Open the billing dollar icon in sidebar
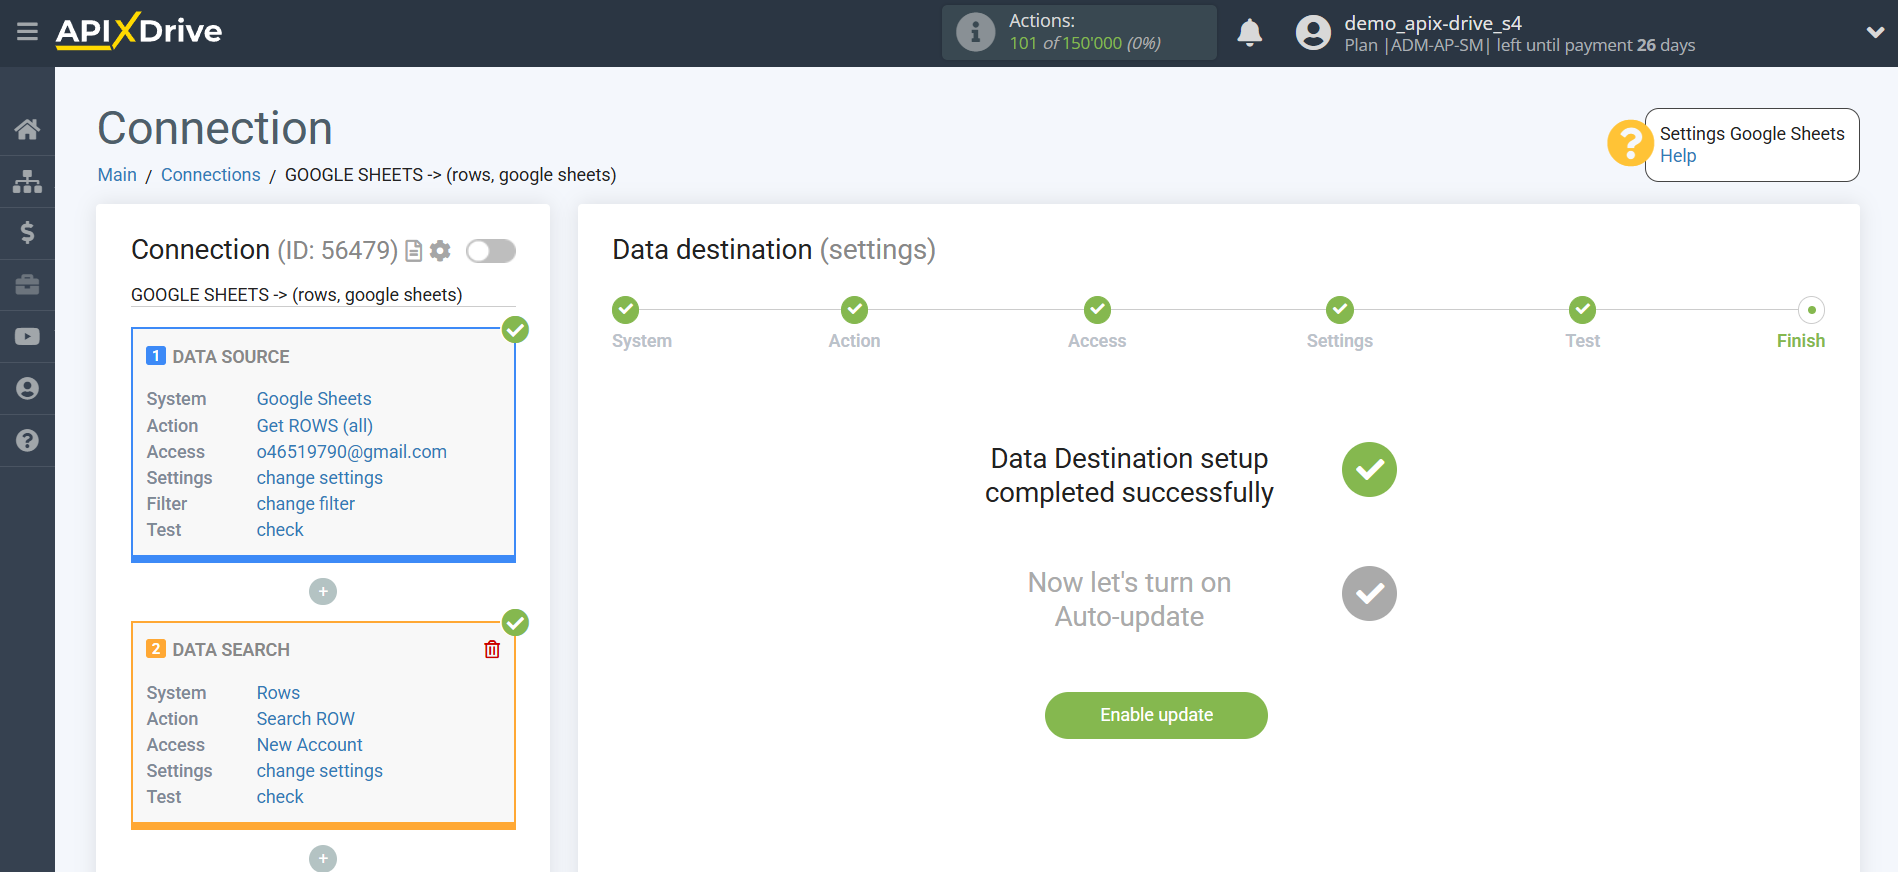This screenshot has height=872, width=1898. point(27,233)
